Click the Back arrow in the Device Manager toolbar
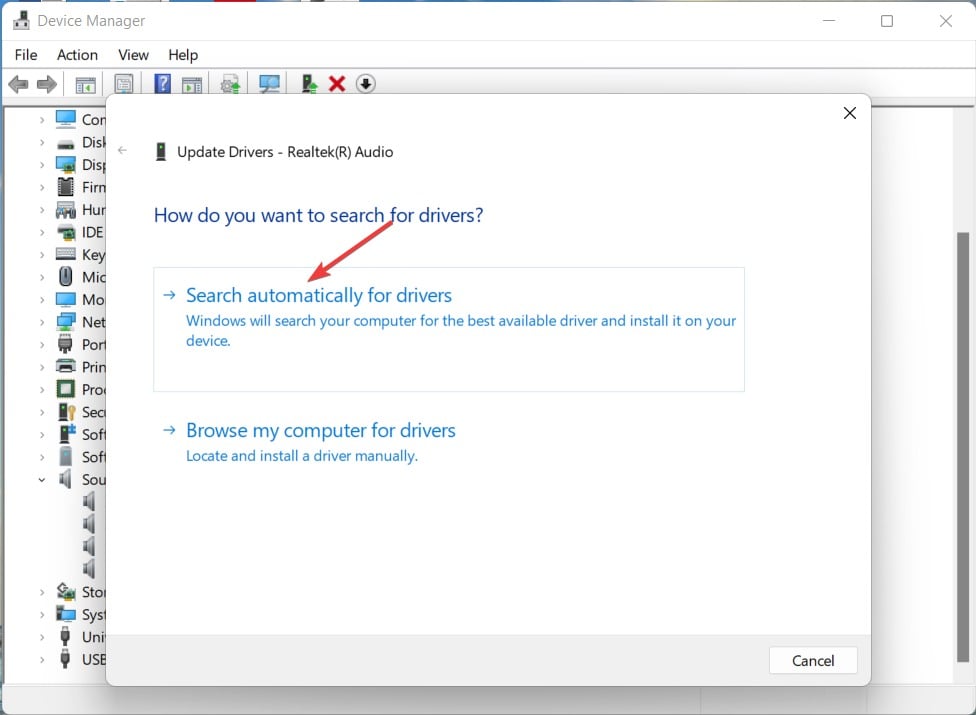The width and height of the screenshot is (976, 715). [18, 84]
